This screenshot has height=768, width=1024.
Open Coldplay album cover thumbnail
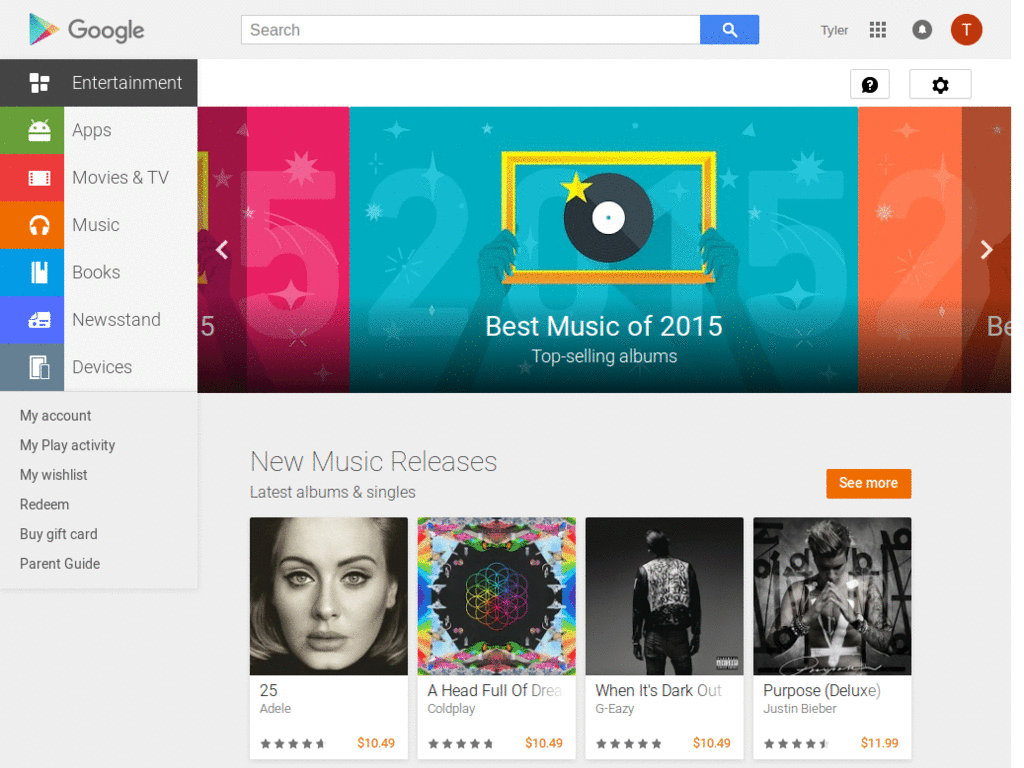click(496, 596)
